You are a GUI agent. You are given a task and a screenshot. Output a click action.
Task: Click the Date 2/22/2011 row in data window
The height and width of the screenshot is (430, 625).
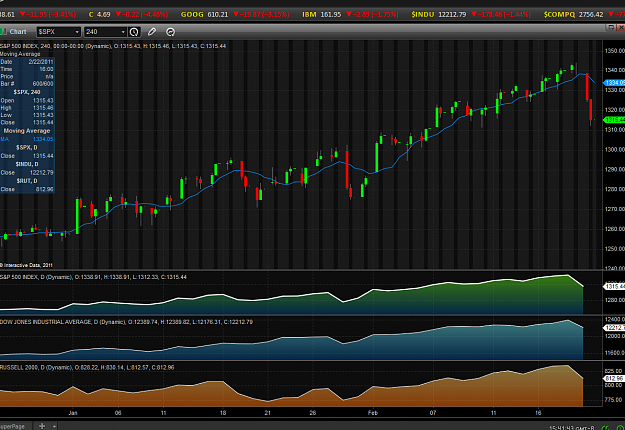point(27,62)
